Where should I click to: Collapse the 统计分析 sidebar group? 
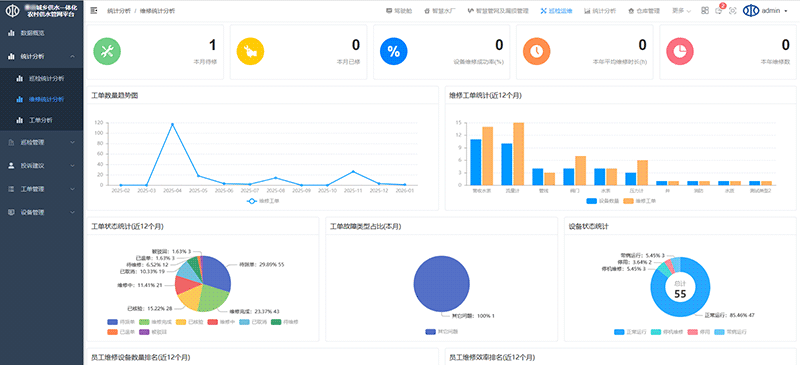tap(41, 57)
